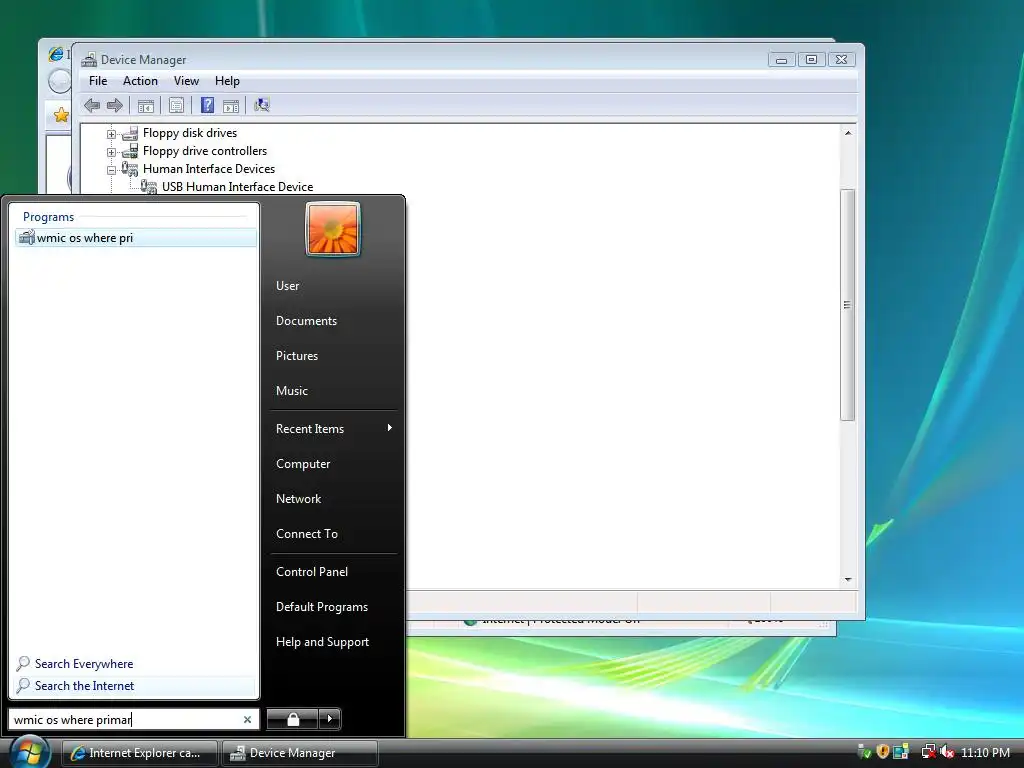Open the Windows Security Alerts shield icon
Viewport: 1024px width, 768px height.
pyautogui.click(x=882, y=752)
